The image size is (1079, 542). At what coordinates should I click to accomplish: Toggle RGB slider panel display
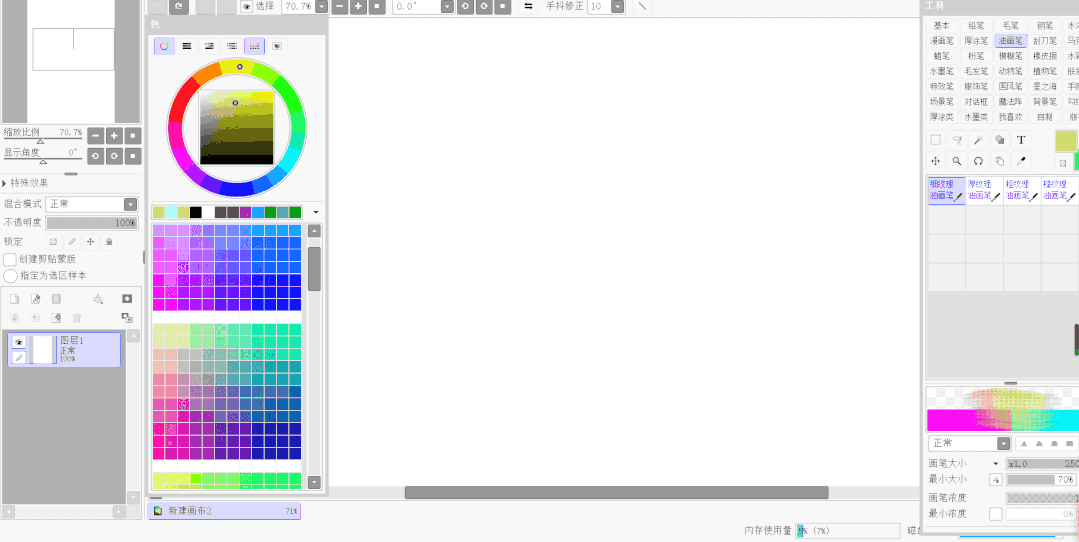click(186, 46)
